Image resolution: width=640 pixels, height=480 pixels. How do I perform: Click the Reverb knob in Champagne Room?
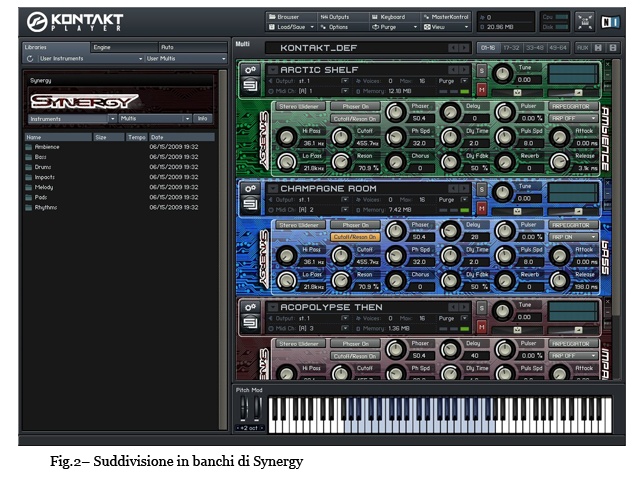click(505, 281)
